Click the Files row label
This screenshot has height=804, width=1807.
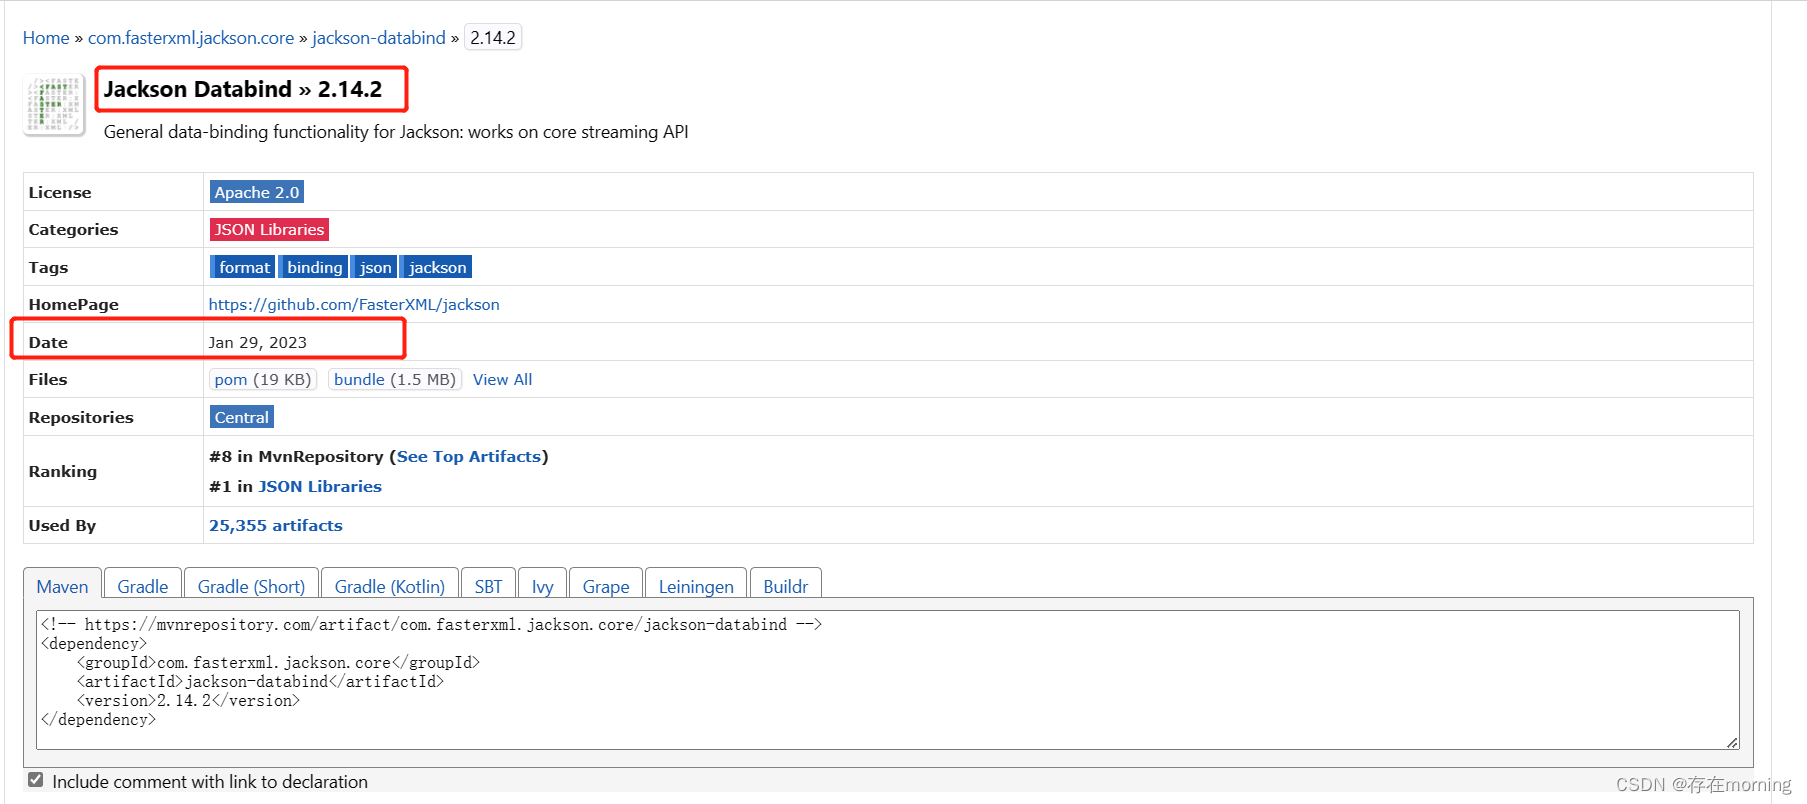click(x=48, y=379)
